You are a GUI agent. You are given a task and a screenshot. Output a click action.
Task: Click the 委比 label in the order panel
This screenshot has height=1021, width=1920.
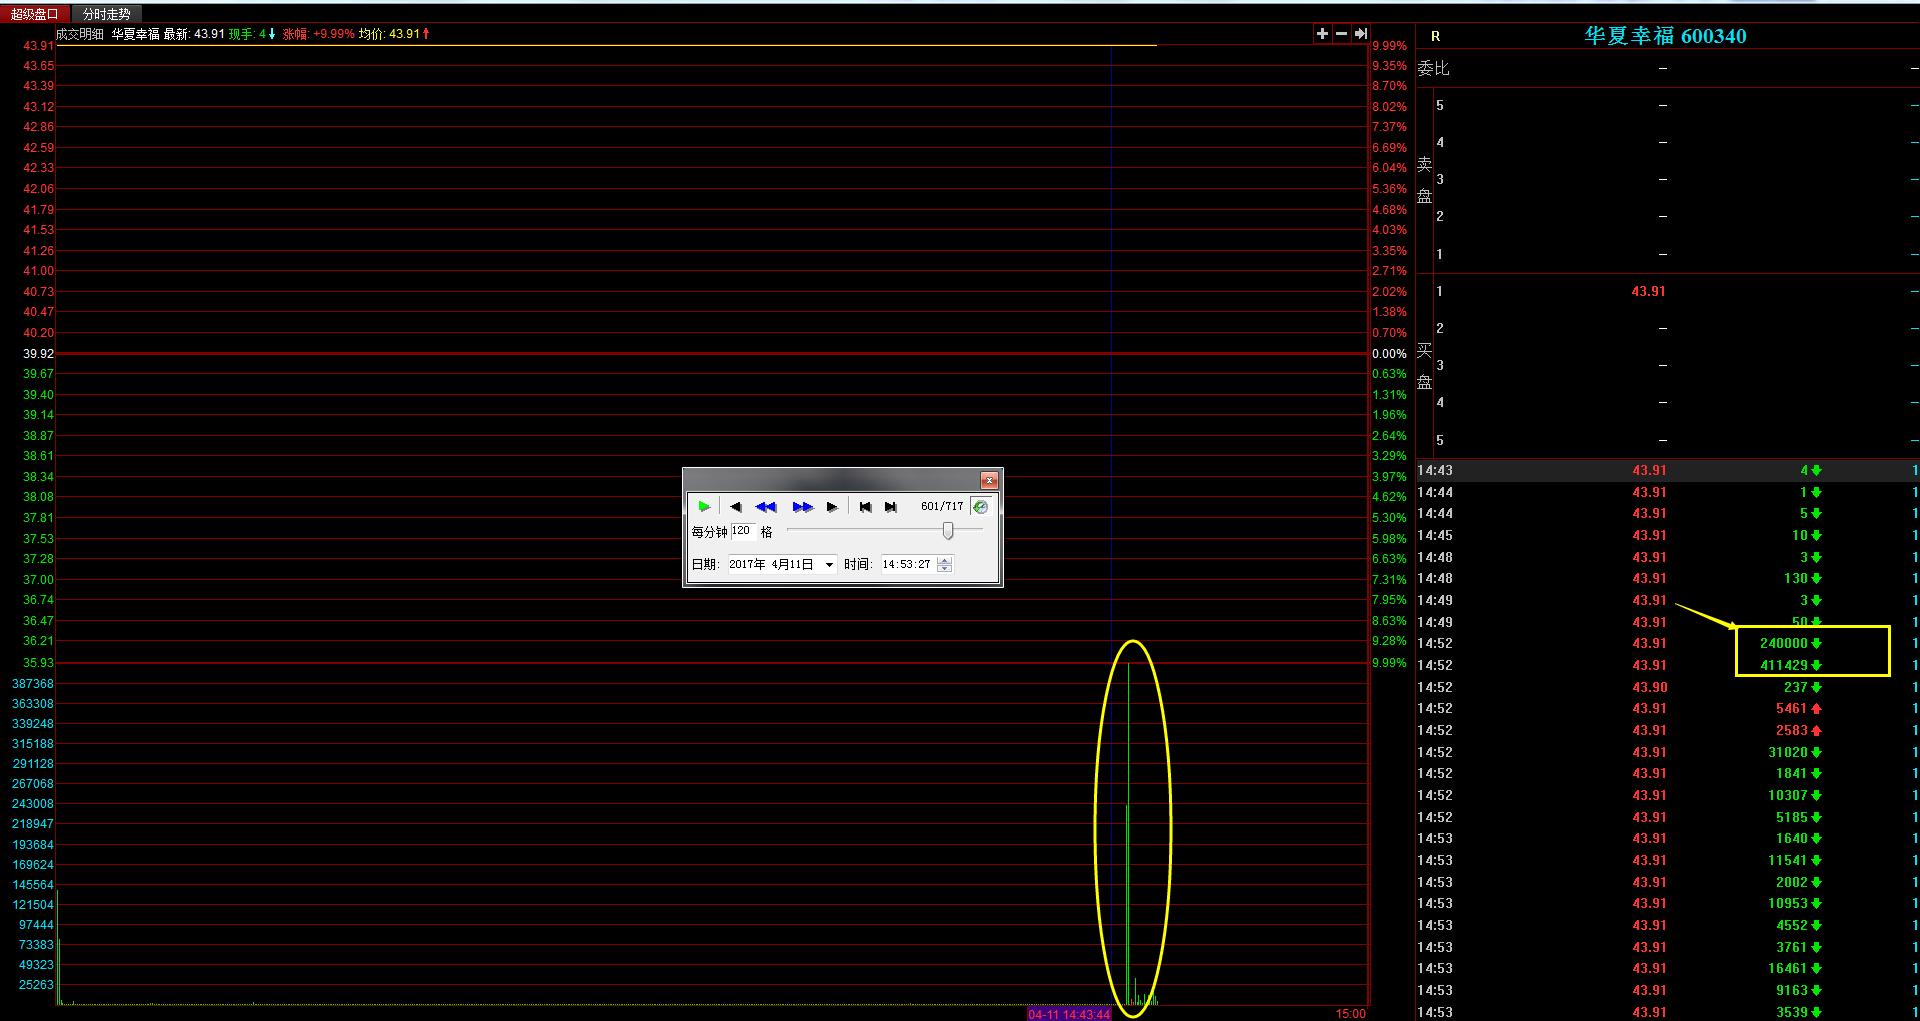(x=1433, y=68)
